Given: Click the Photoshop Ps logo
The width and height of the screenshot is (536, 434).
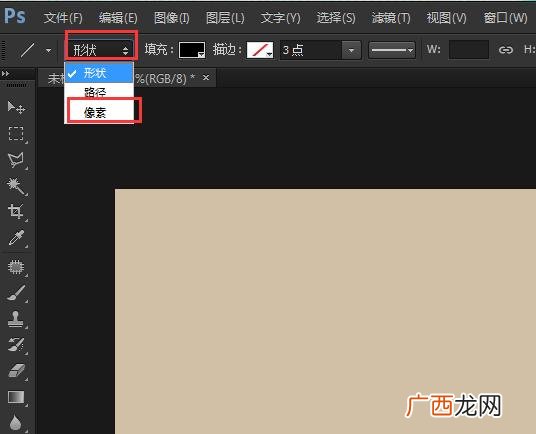Looking at the screenshot, I should tap(15, 16).
